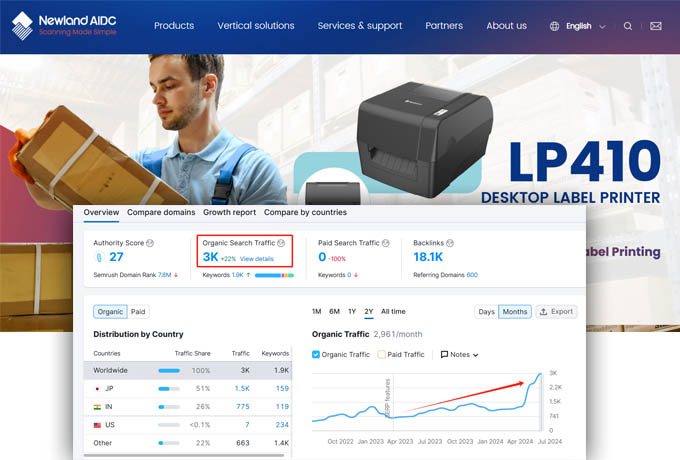Select the Organic toggle button
The width and height of the screenshot is (680, 460).
[x=110, y=312]
